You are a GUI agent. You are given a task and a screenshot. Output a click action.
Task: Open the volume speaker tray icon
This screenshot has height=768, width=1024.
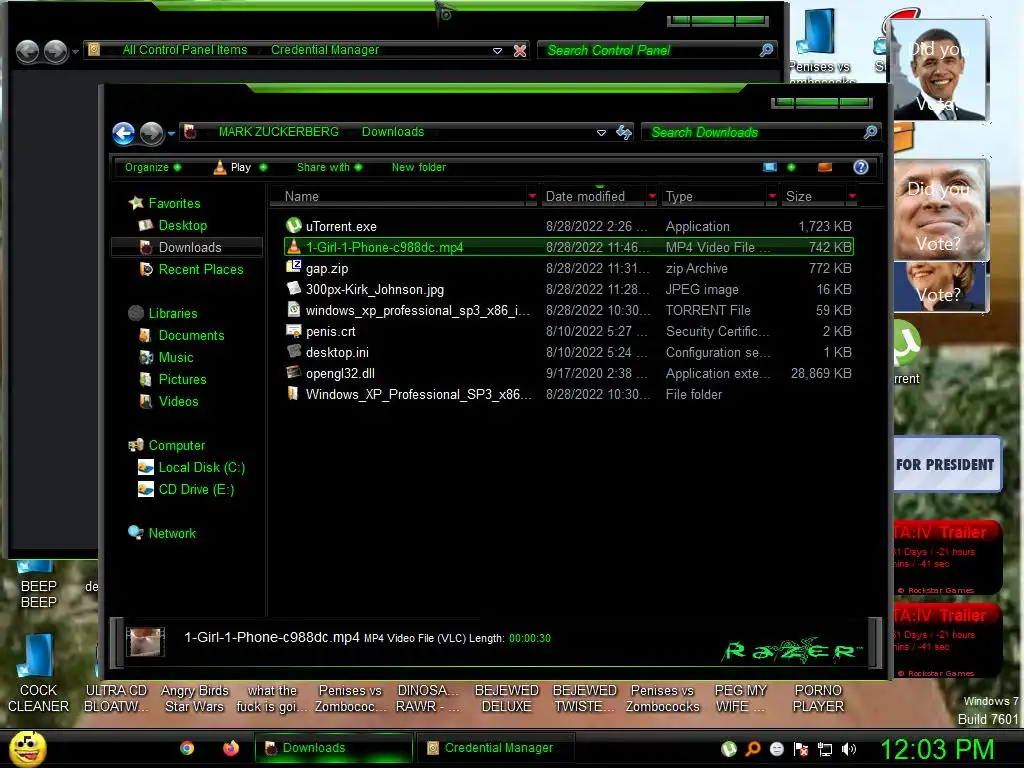[848, 749]
